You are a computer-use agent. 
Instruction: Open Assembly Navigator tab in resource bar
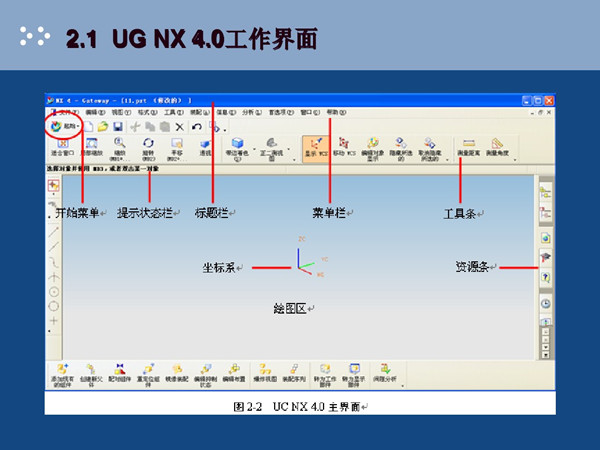coord(545,192)
